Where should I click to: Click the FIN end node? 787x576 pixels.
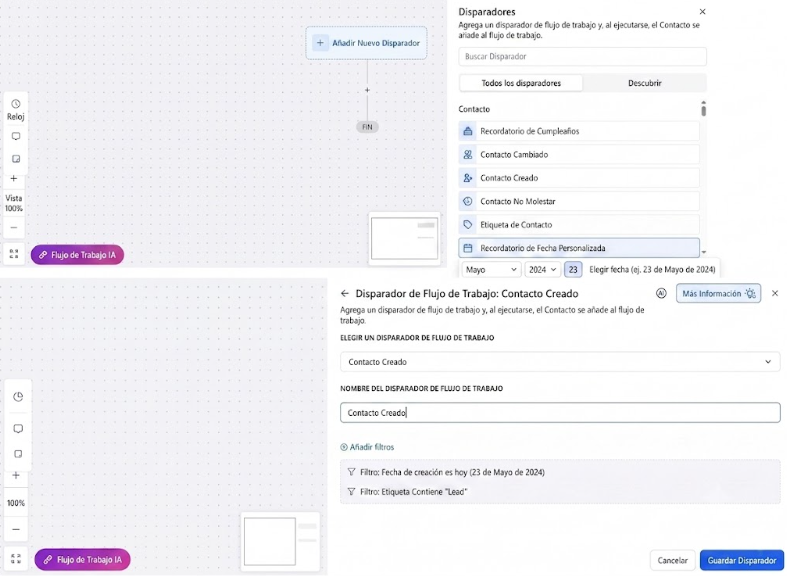(x=367, y=127)
